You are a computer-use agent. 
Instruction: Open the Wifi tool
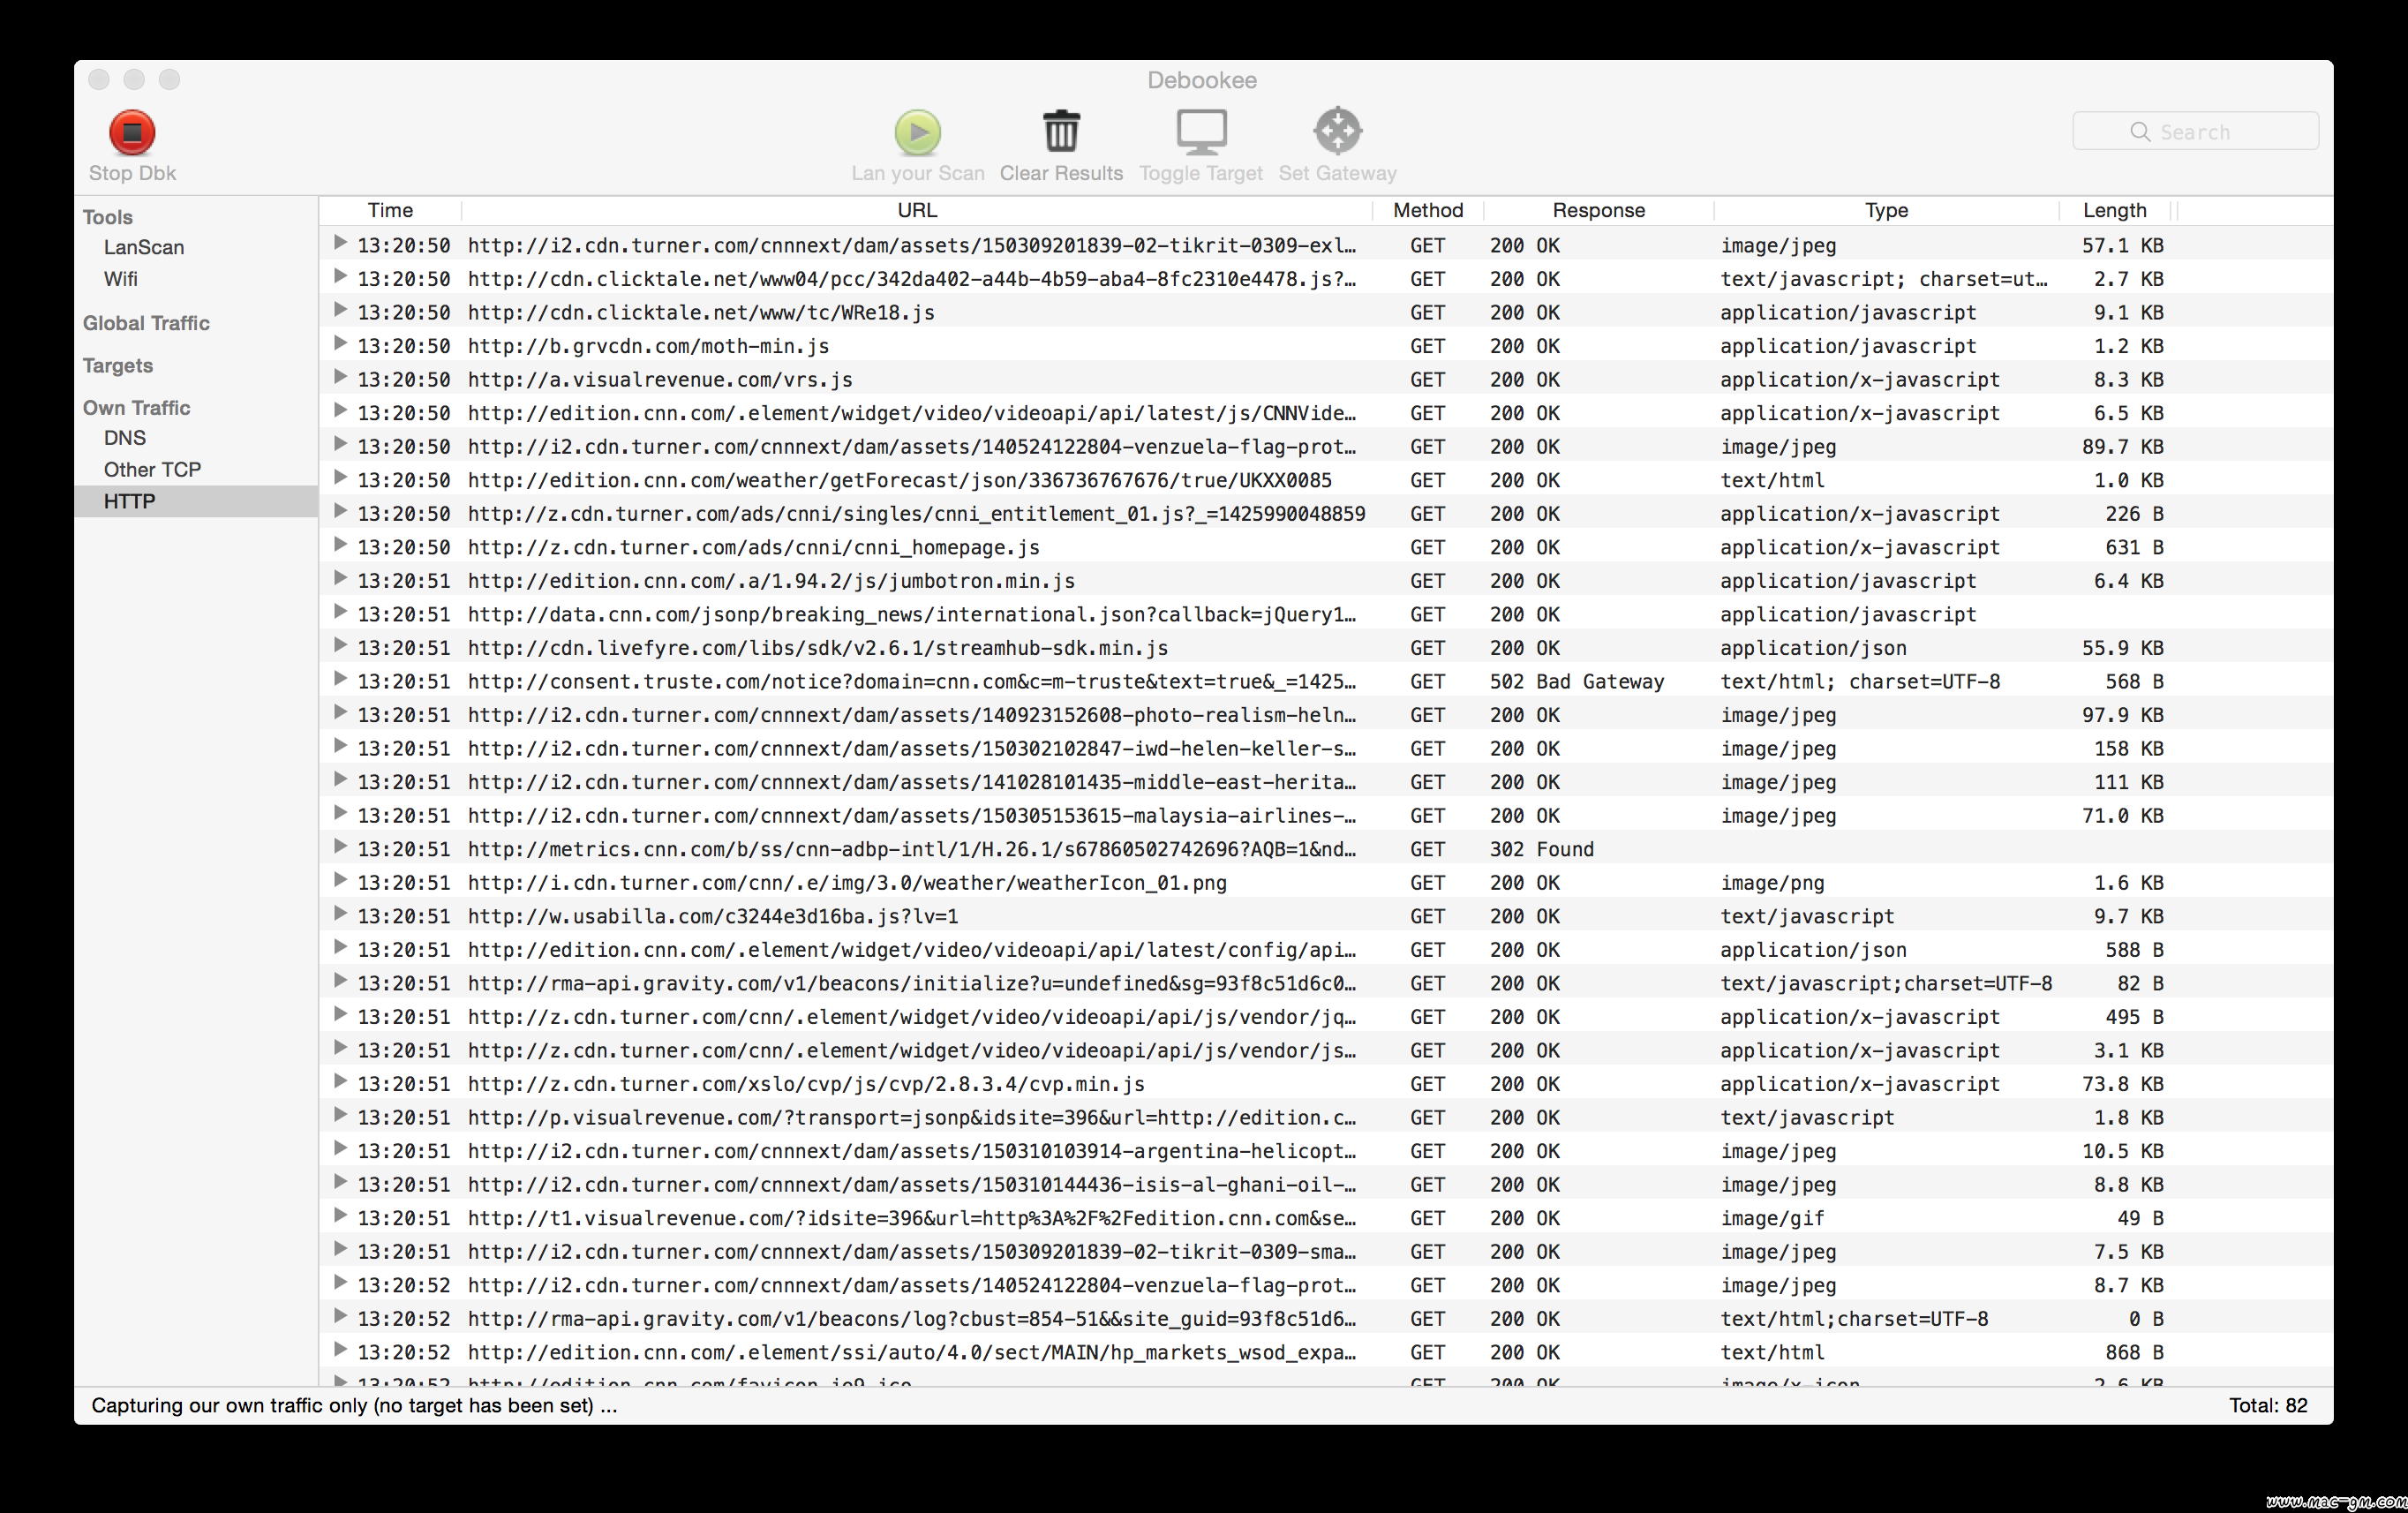point(121,279)
